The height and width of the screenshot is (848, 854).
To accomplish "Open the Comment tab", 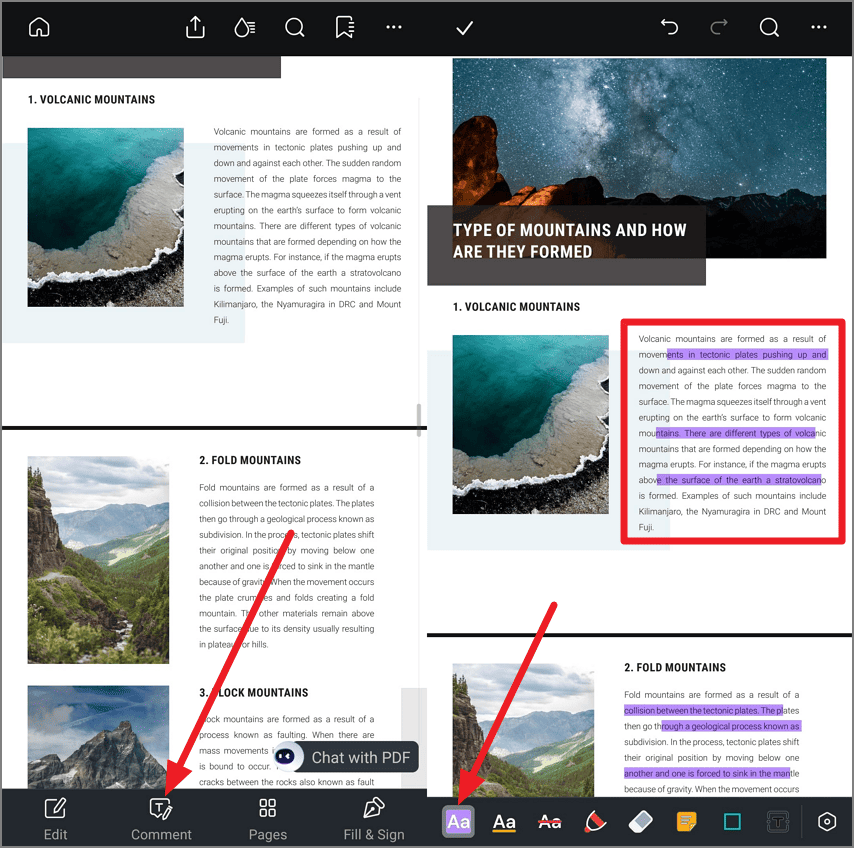I will pyautogui.click(x=161, y=819).
